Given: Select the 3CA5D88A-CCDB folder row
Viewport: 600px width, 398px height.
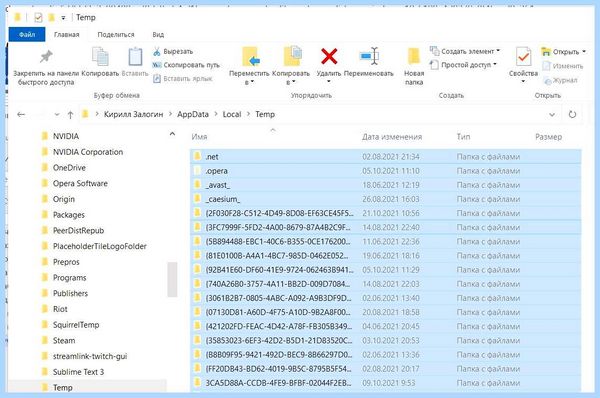Looking at the screenshot, I should tap(386, 383).
